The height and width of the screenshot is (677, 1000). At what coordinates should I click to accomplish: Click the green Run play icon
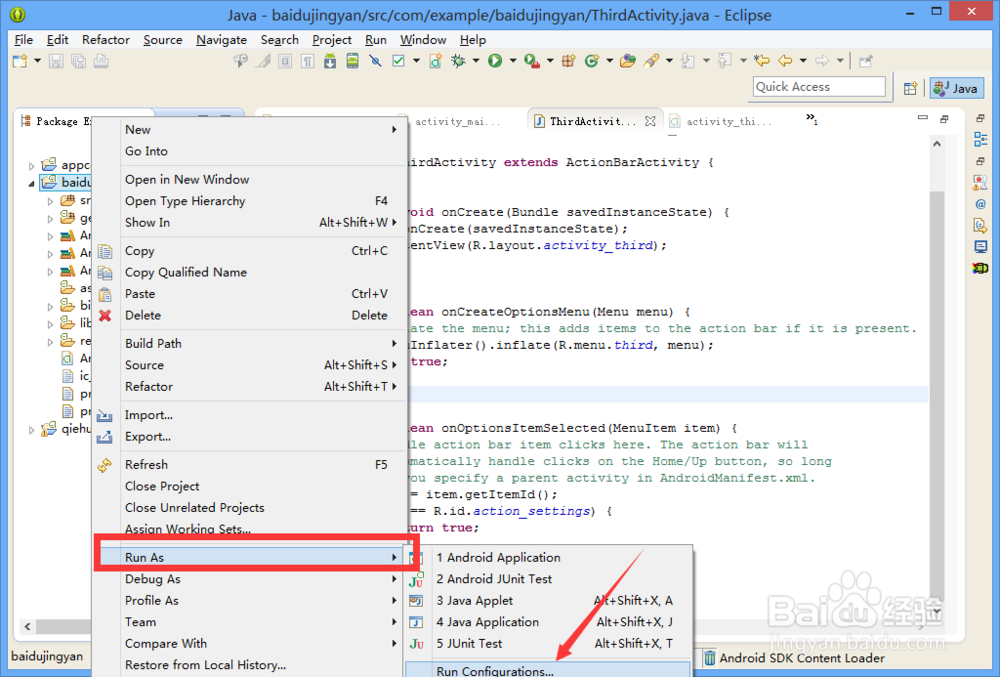[x=495, y=61]
